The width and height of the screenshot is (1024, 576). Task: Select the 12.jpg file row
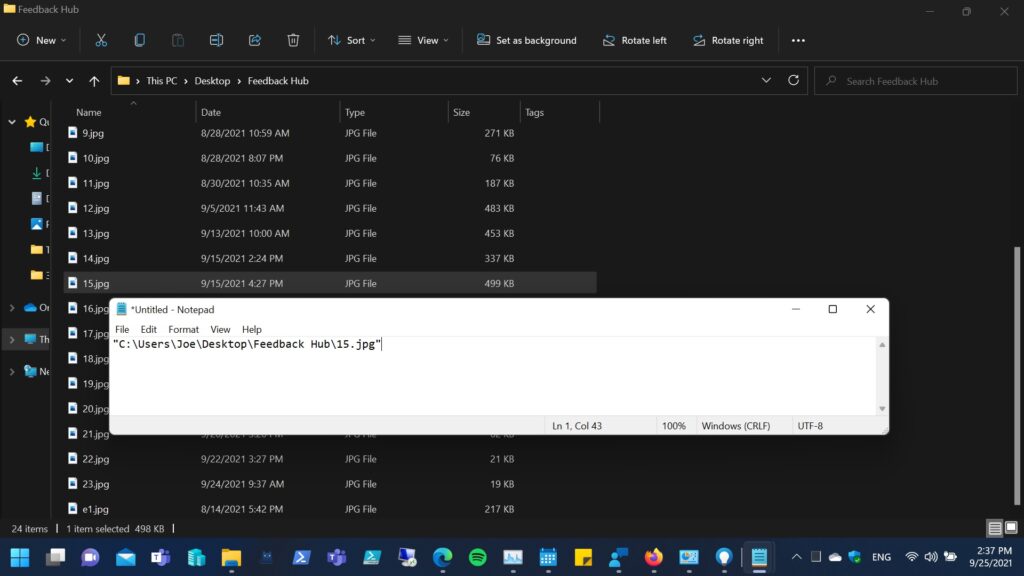96,208
